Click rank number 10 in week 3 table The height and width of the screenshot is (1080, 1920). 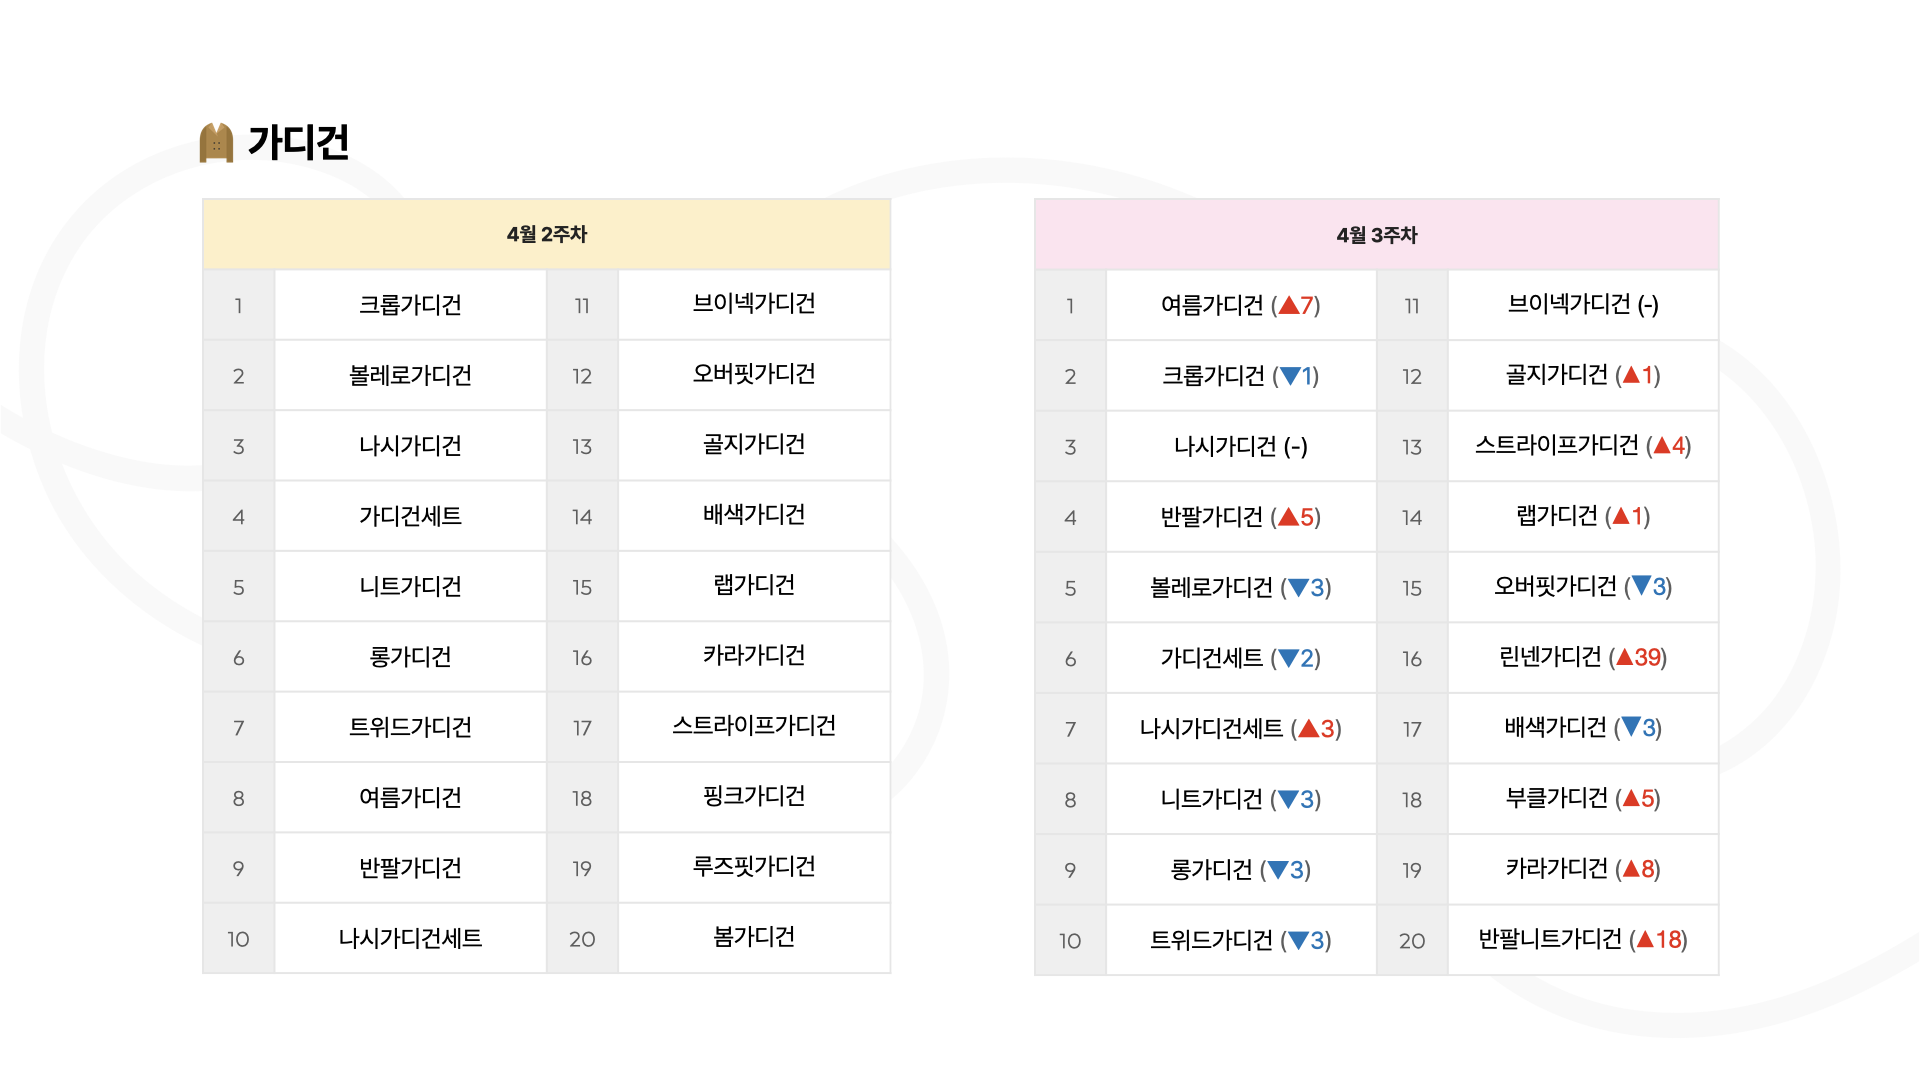coord(1070,941)
